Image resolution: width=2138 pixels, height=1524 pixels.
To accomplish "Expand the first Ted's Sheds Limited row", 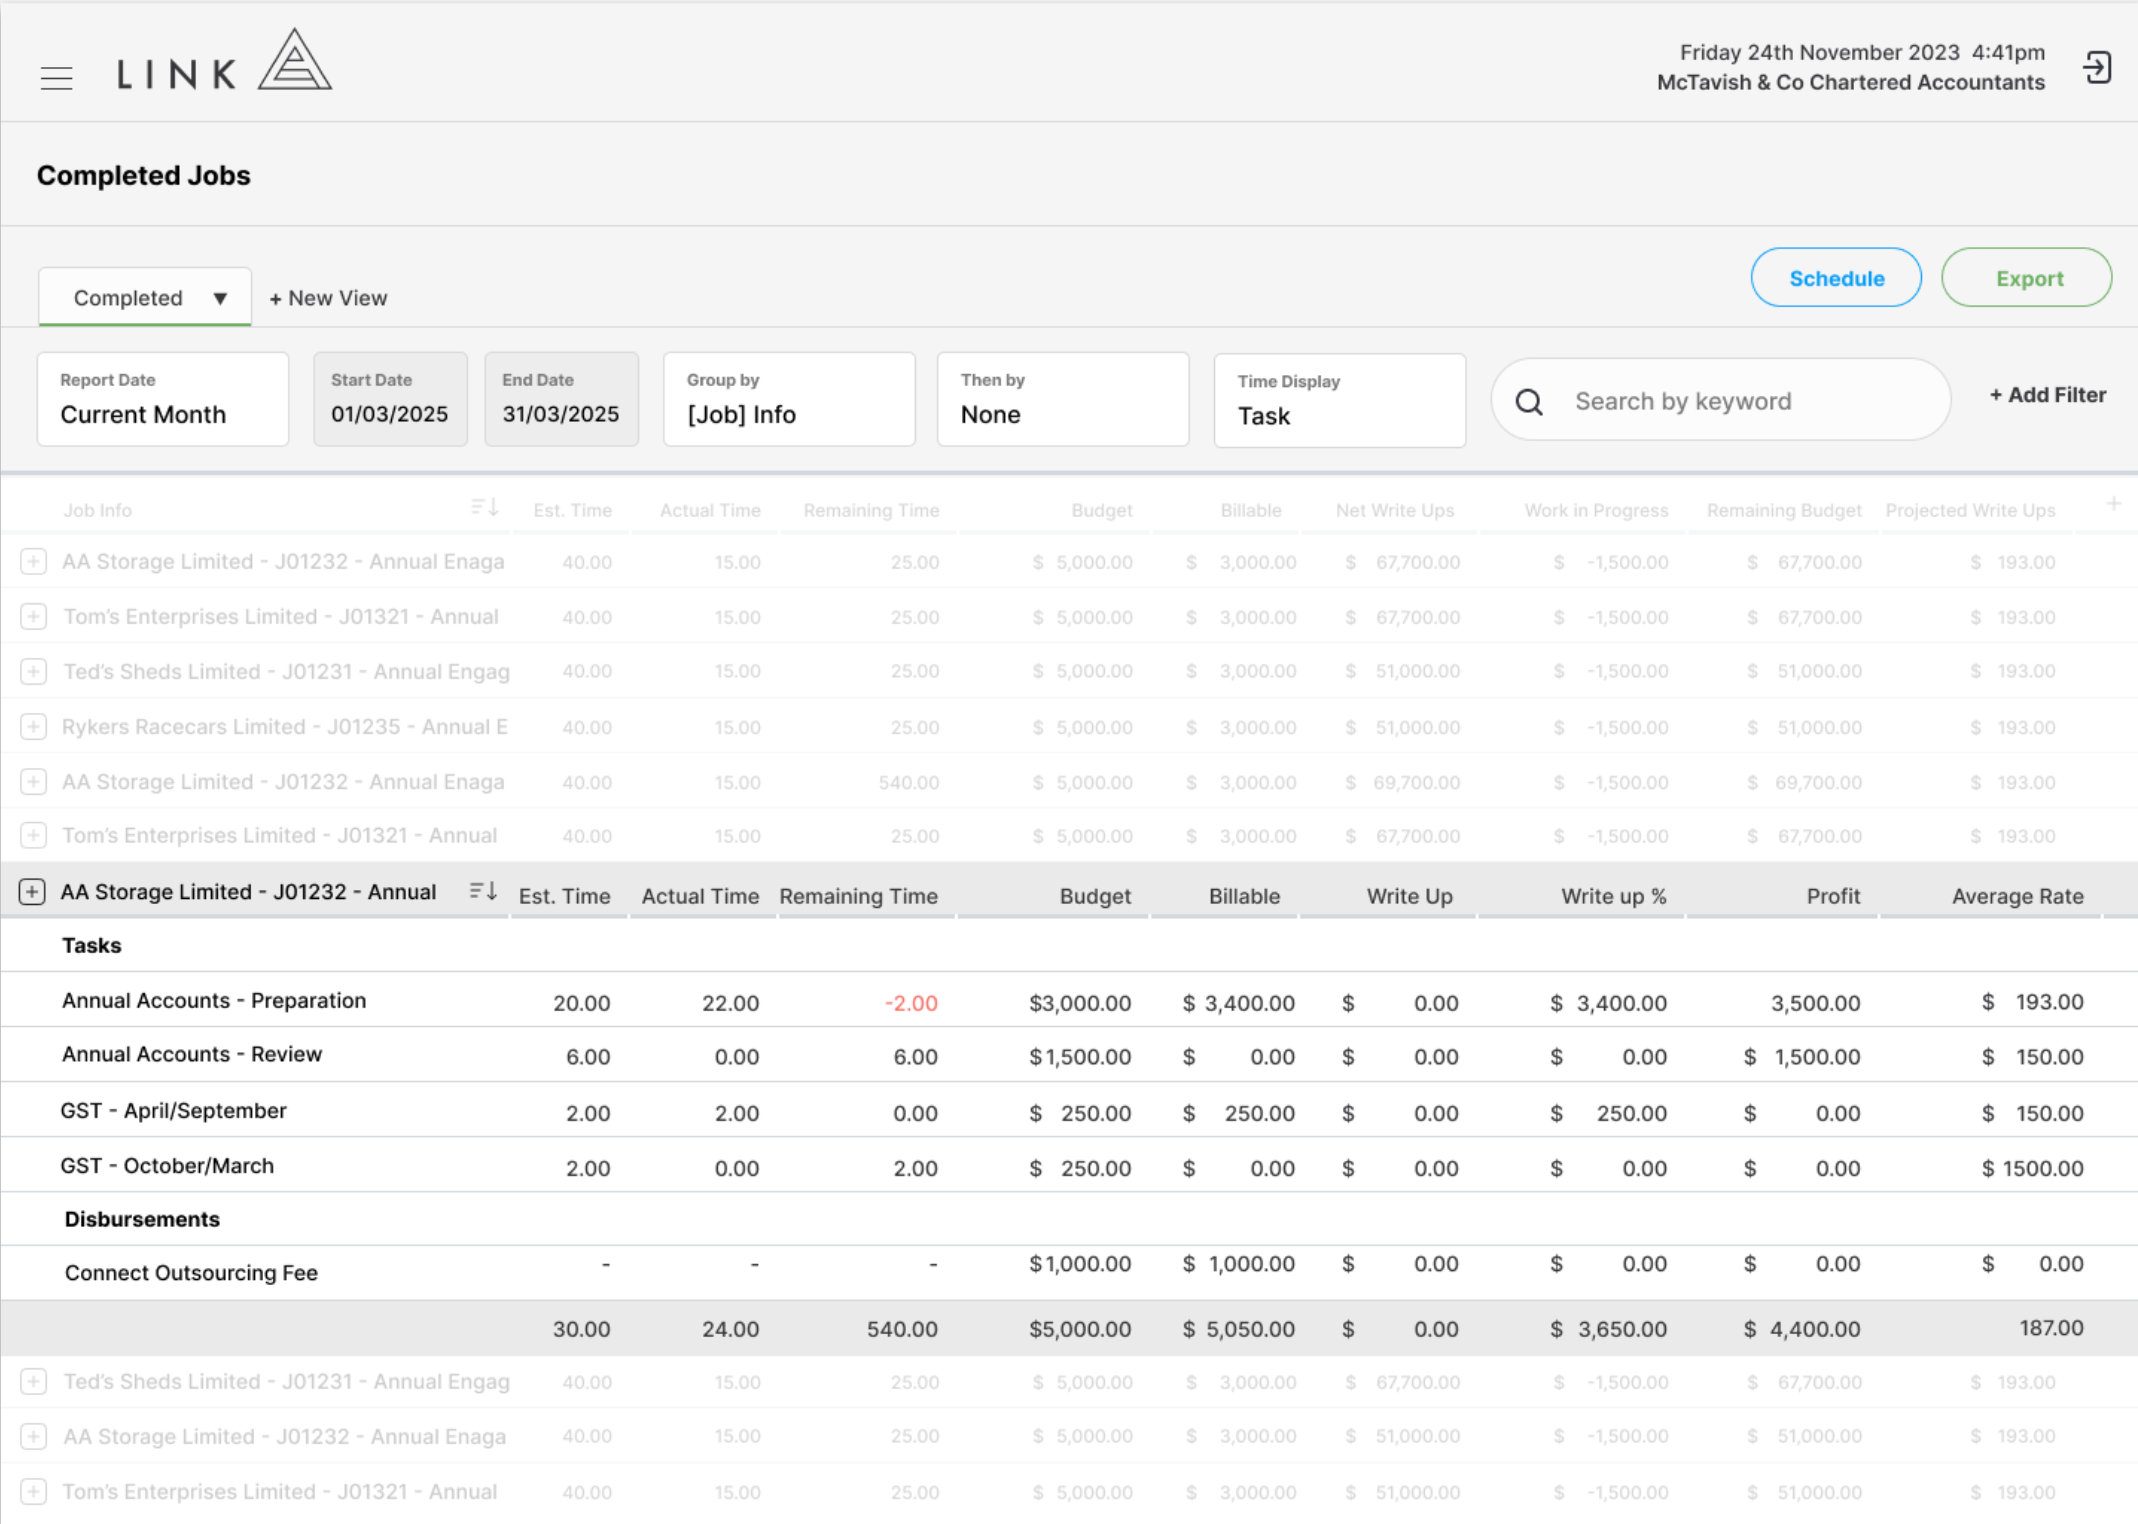I will pyautogui.click(x=33, y=671).
